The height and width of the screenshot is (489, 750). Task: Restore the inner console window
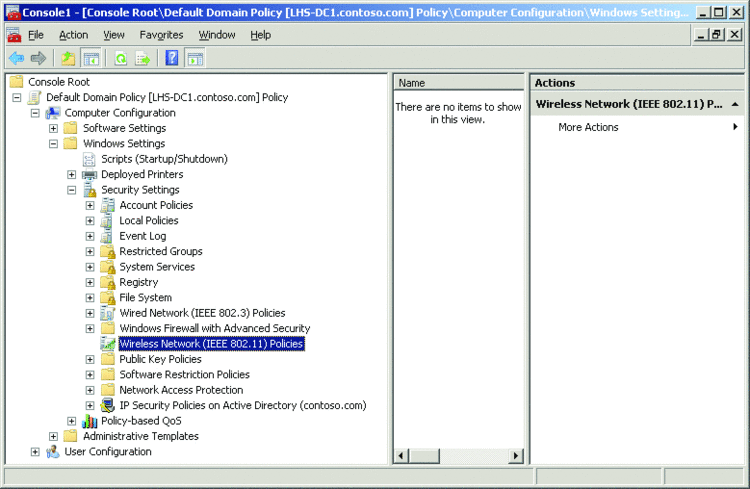point(717,34)
